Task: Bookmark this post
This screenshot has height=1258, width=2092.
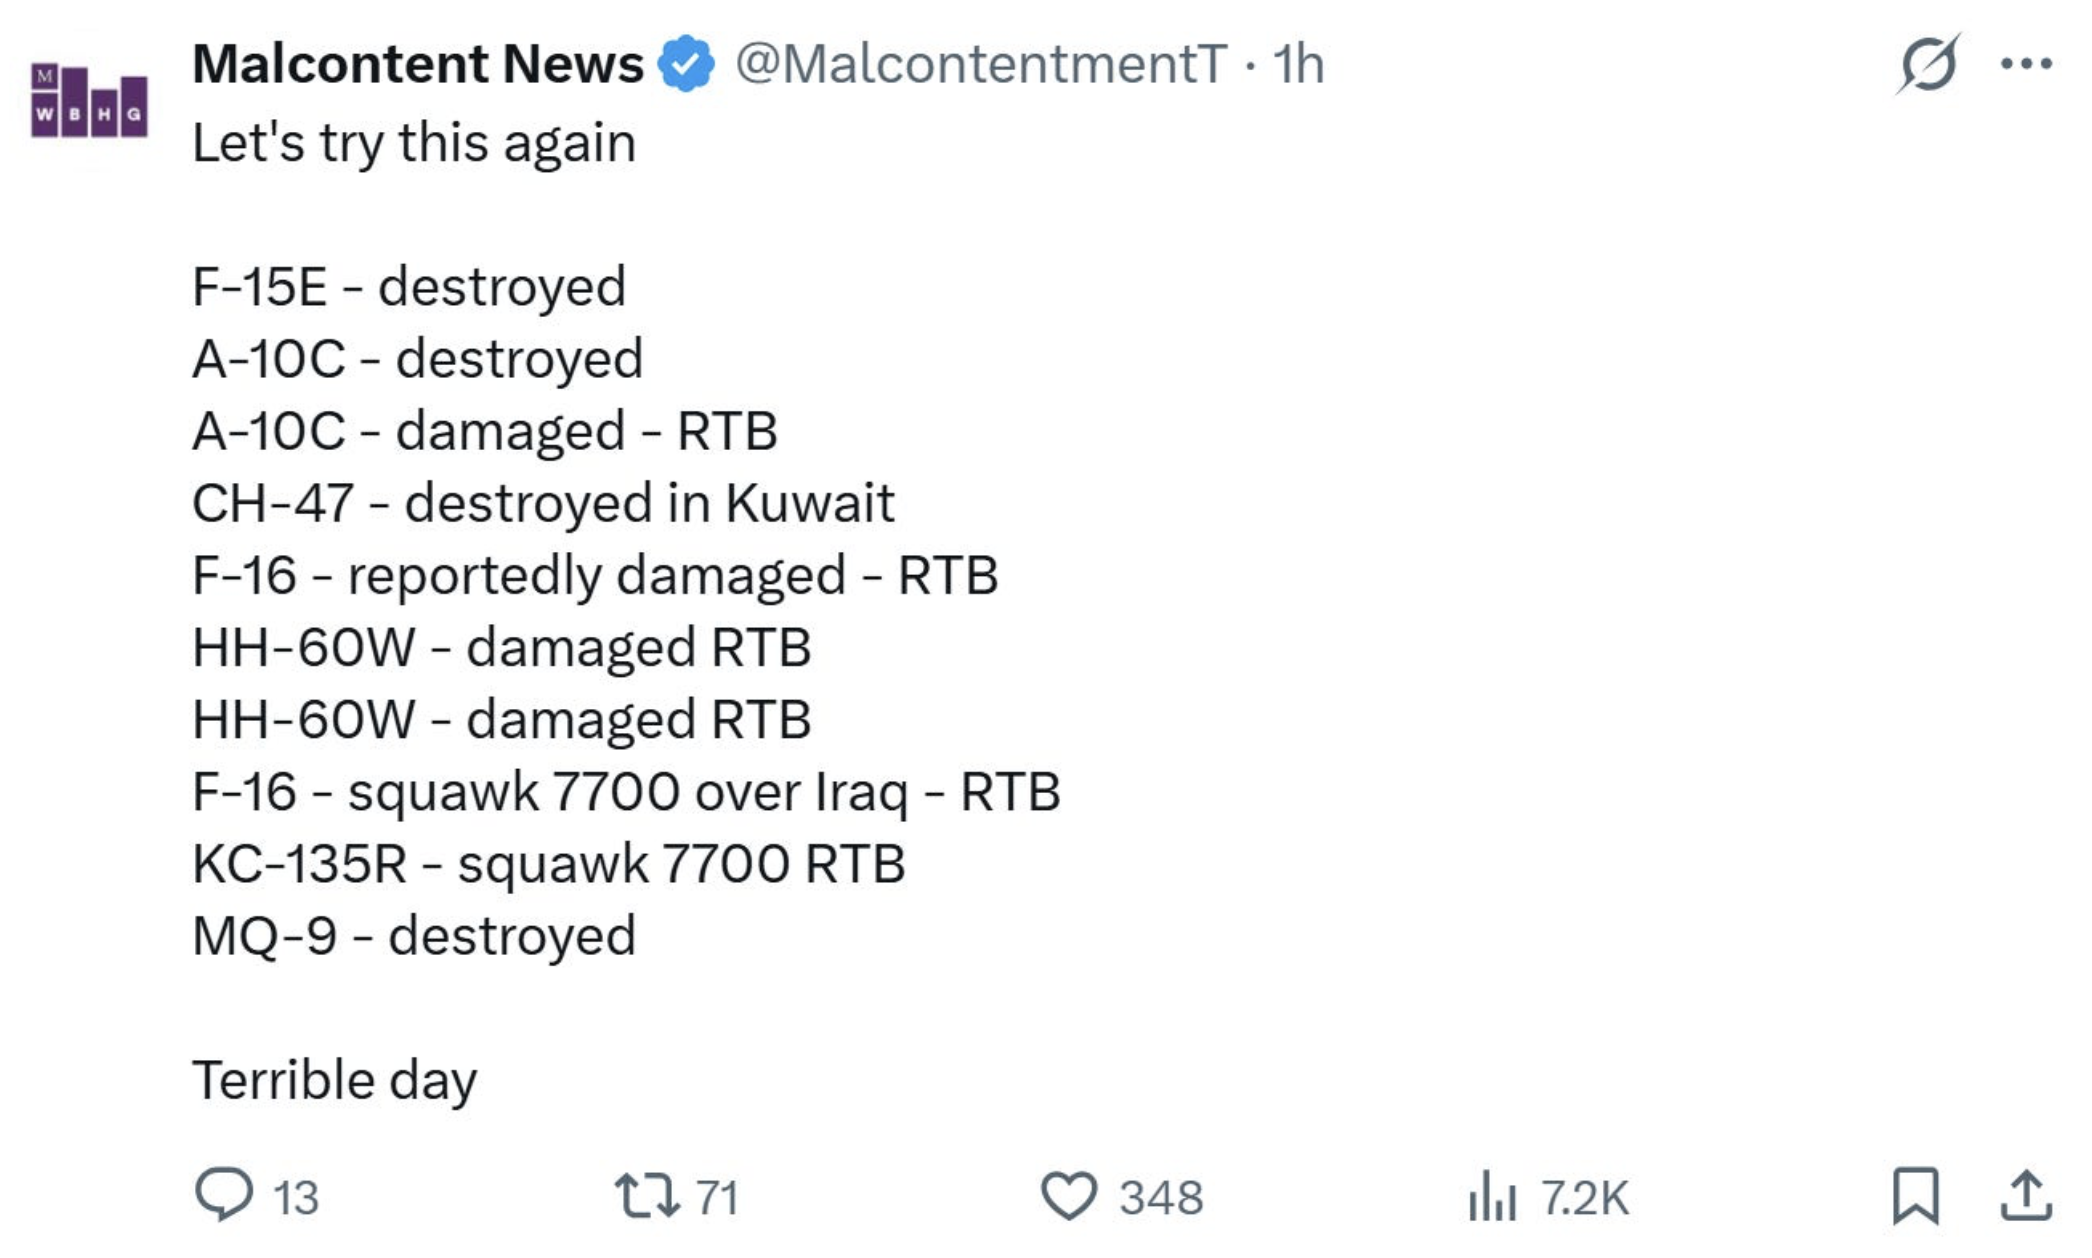Action: click(x=1916, y=1196)
